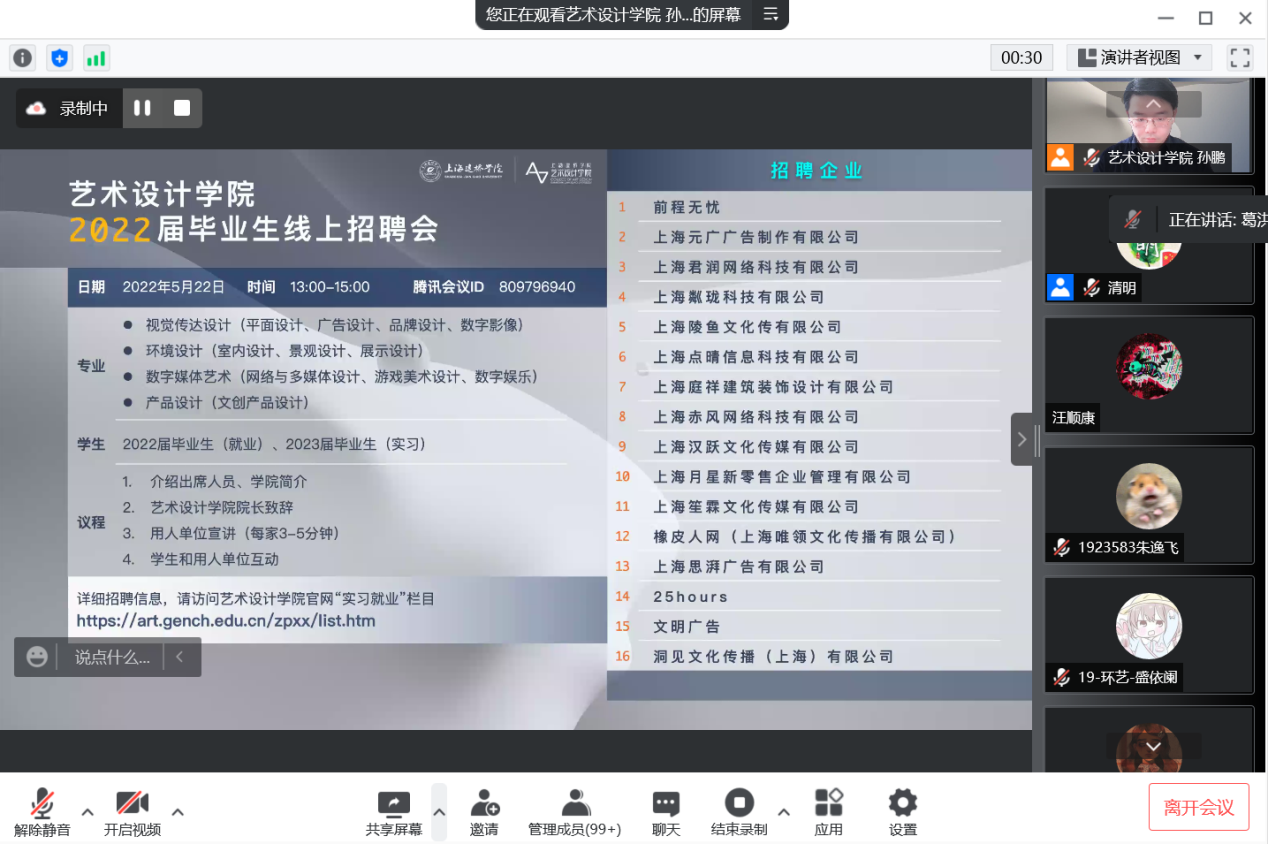Unmute microphone with 解除静音
The height and width of the screenshot is (844, 1268).
pyautogui.click(x=42, y=812)
